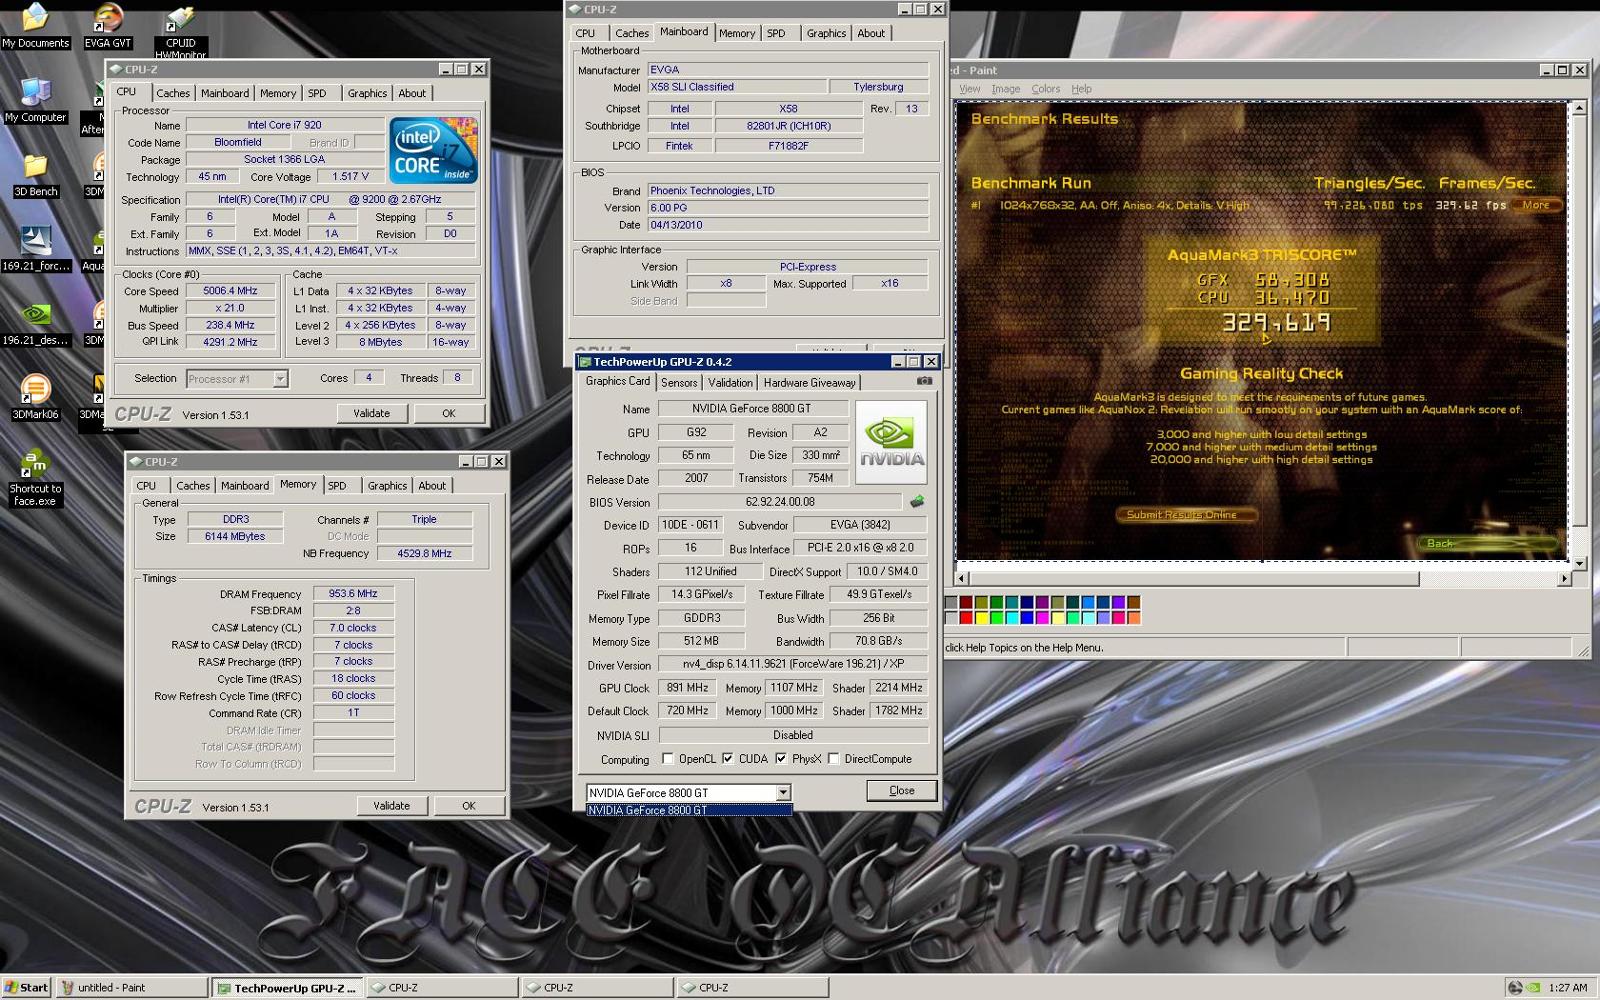Click Validate in CPU-Z CPU window

tap(371, 413)
